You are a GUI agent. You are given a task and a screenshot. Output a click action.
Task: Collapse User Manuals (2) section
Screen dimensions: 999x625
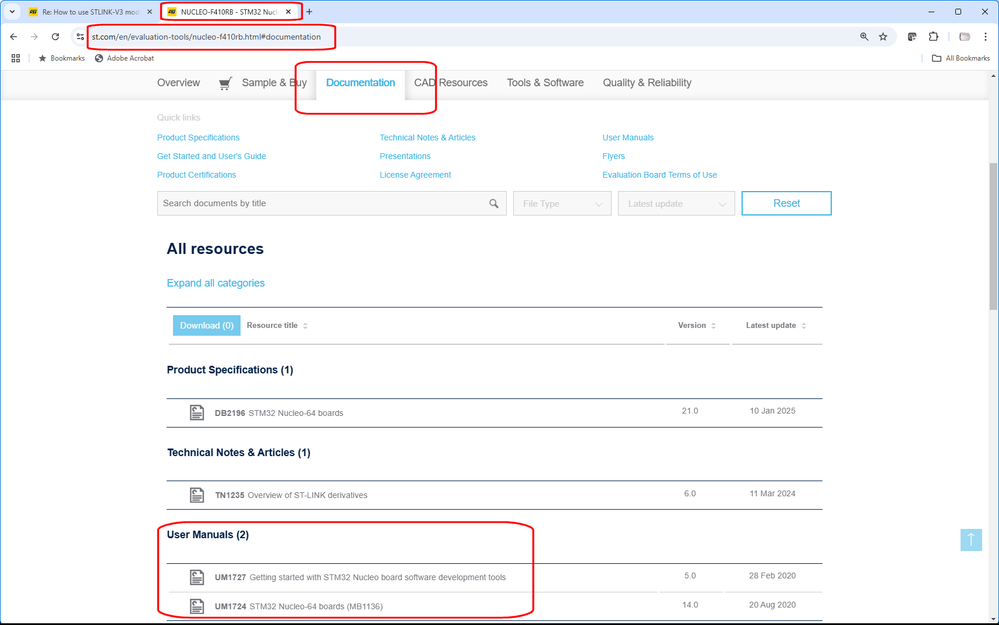[208, 535]
